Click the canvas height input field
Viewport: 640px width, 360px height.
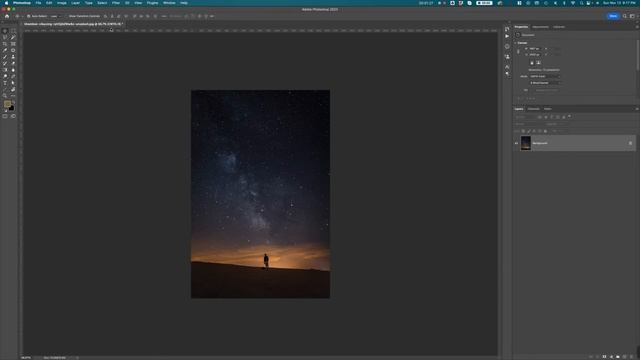click(535, 54)
